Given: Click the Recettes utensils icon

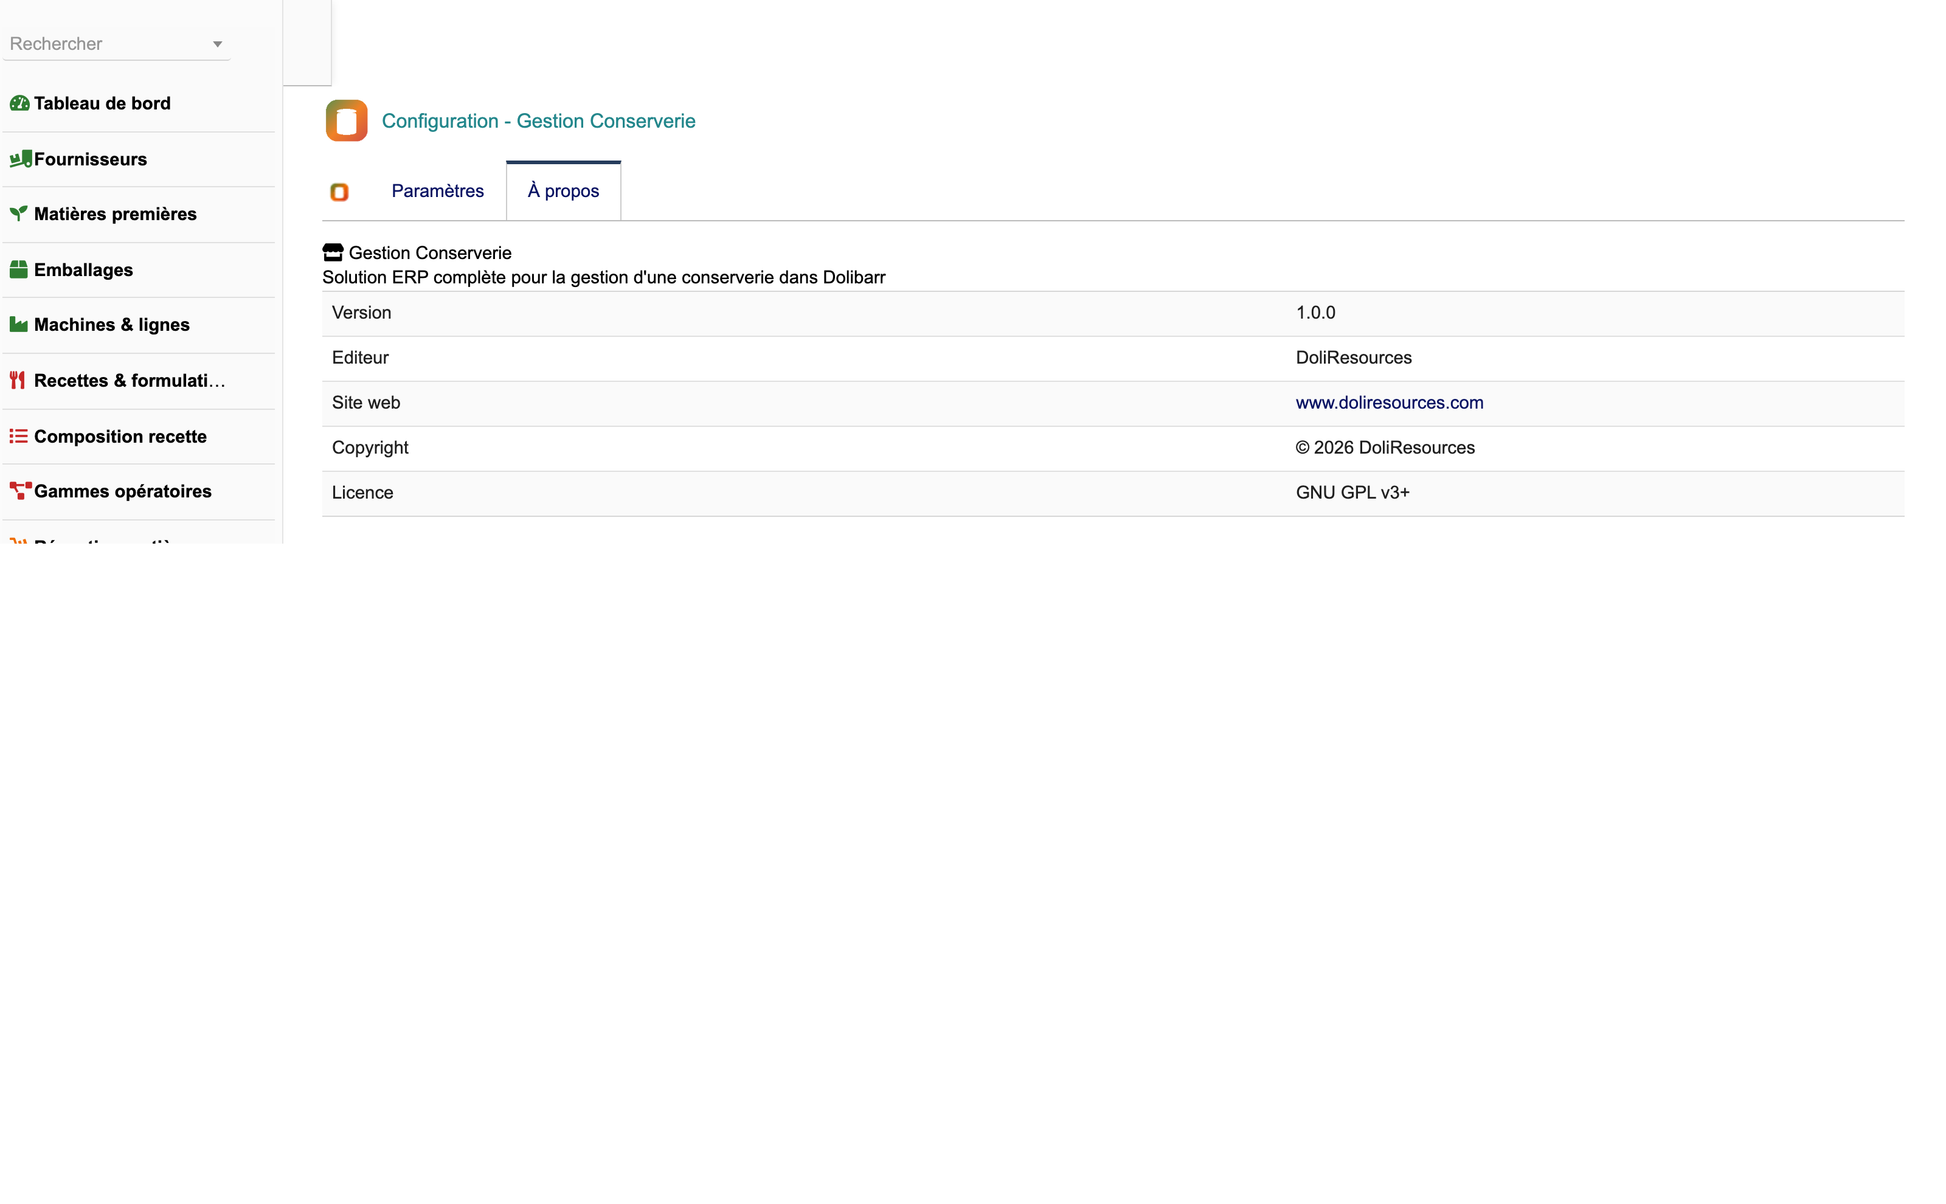Looking at the screenshot, I should tap(18, 381).
